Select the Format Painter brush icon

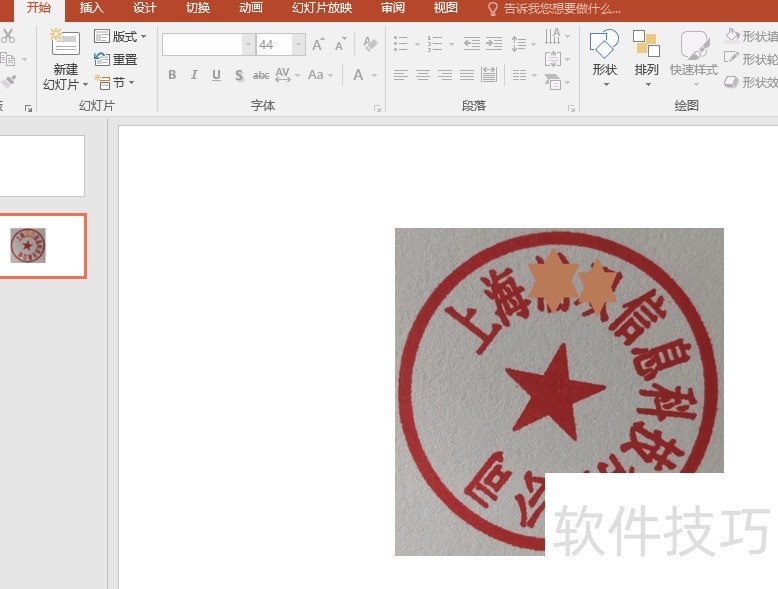pos(8,81)
